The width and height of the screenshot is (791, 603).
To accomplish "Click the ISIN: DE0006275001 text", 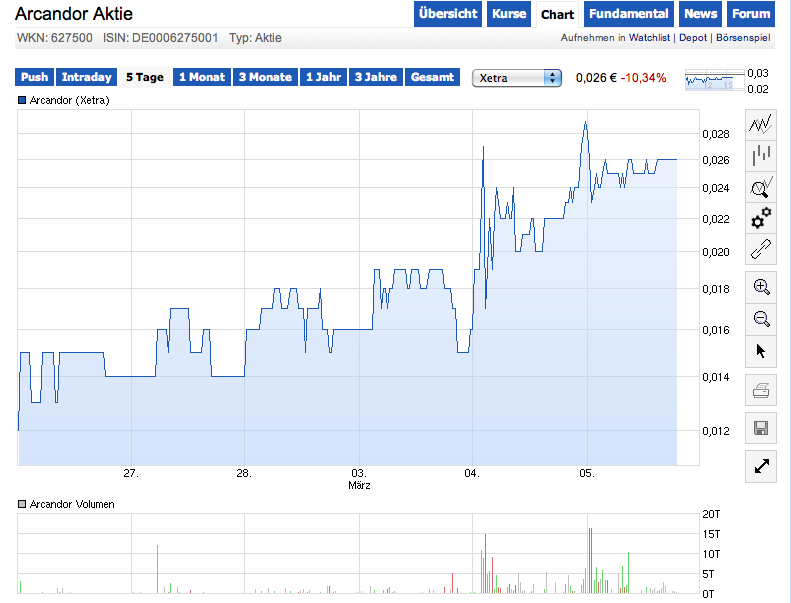I will coord(160,38).
